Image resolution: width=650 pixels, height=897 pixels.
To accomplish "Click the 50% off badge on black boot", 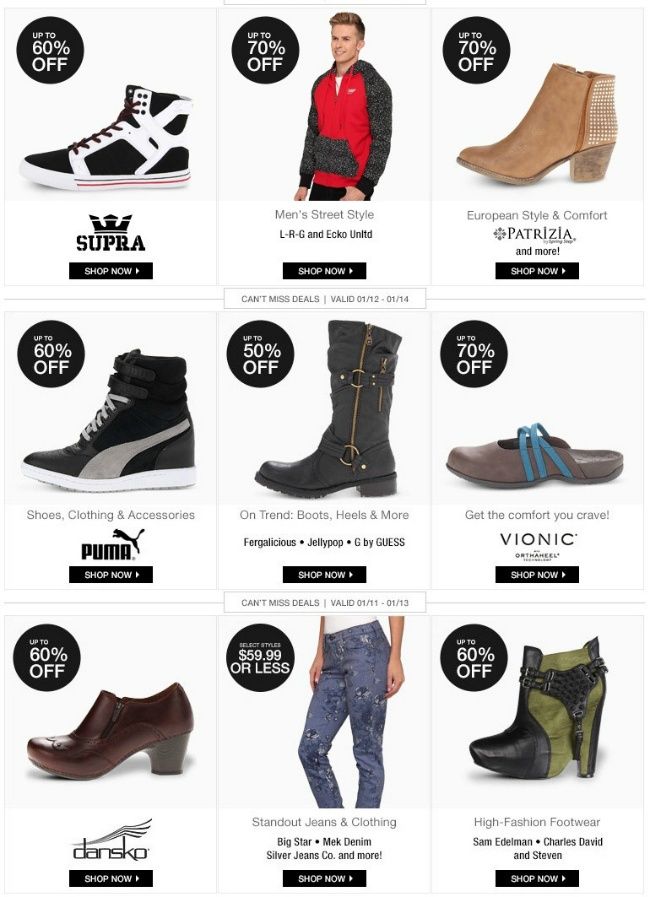I will point(260,354).
